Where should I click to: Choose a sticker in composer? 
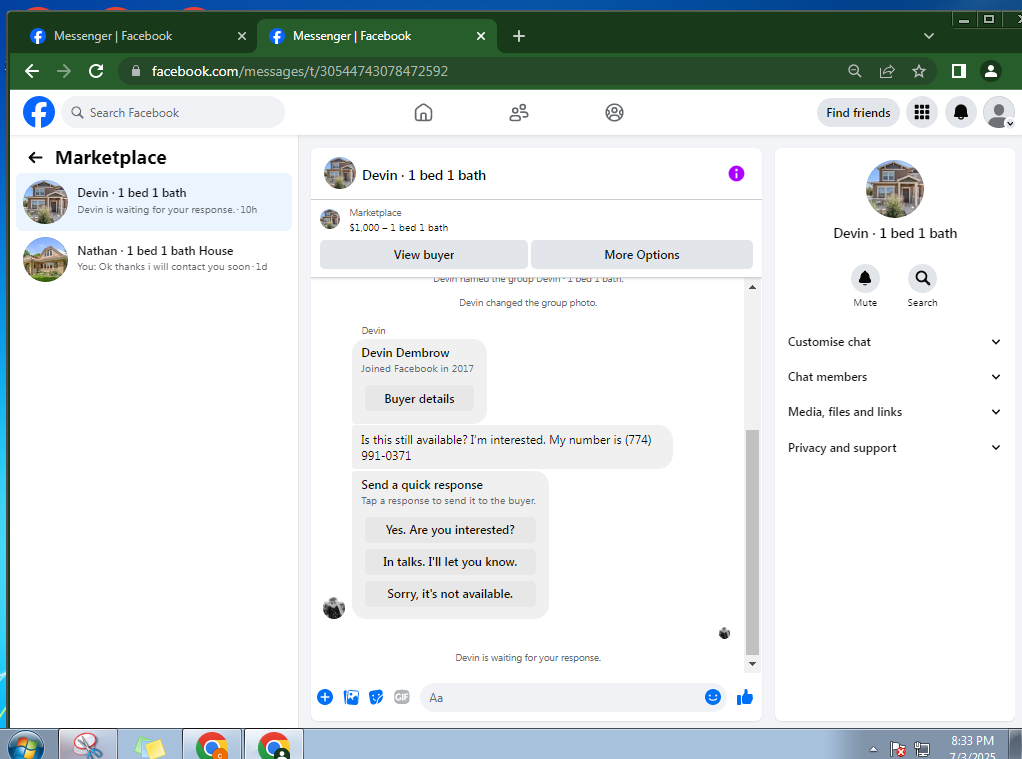tap(376, 697)
